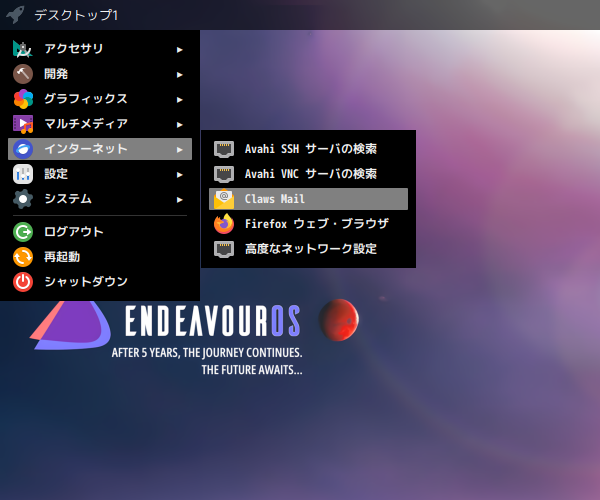
Task: Expand the アクセサリ submenu arrow
Action: click(x=179, y=49)
